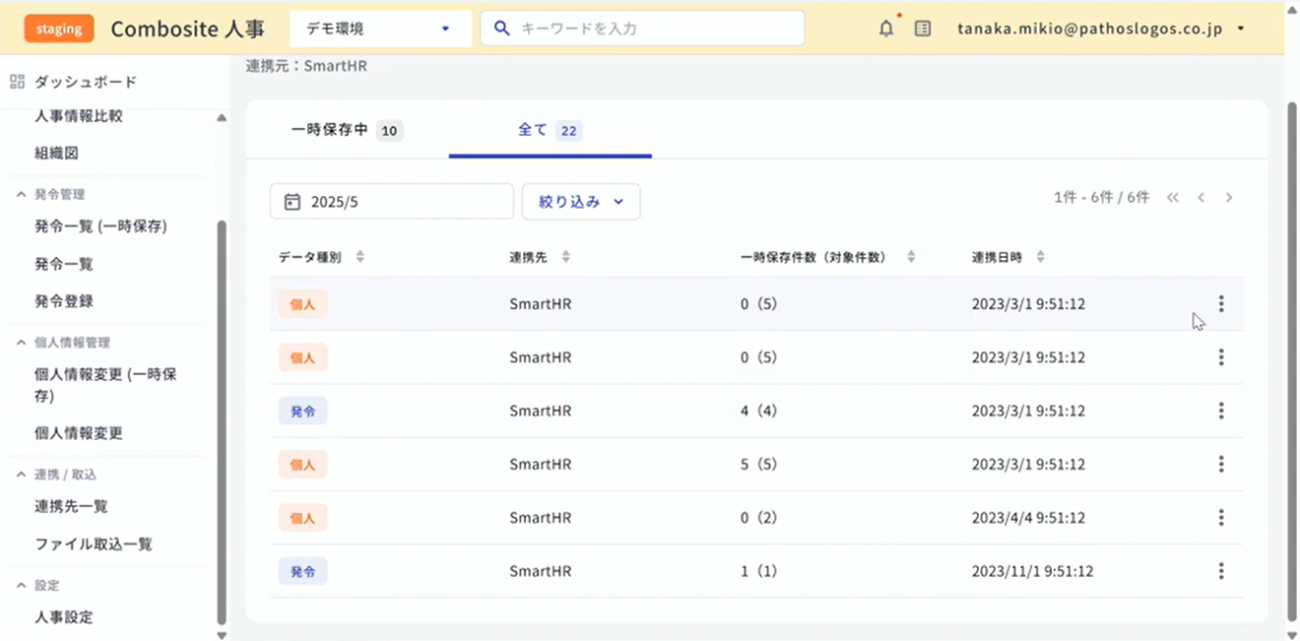Click the sidebar scrollbar thumb

point(222,420)
